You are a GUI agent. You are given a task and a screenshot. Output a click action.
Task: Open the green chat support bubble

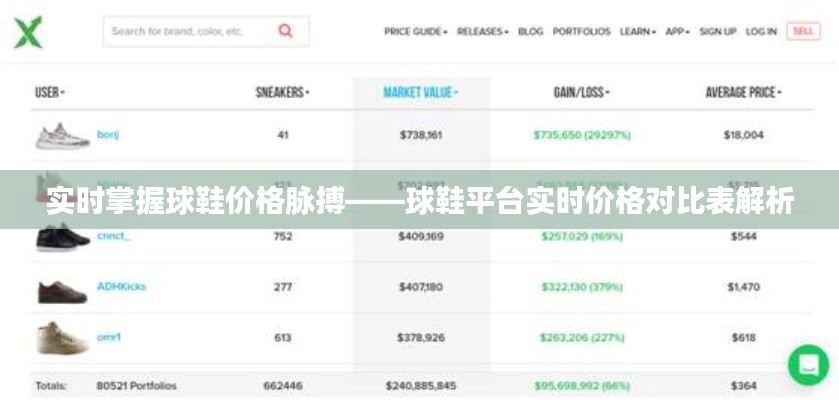click(x=808, y=365)
